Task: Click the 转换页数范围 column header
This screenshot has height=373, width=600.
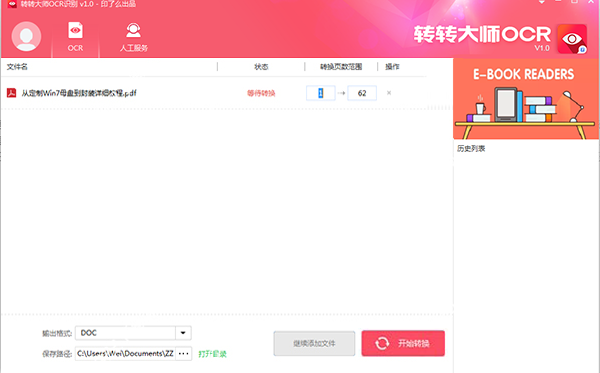Action: (x=341, y=67)
